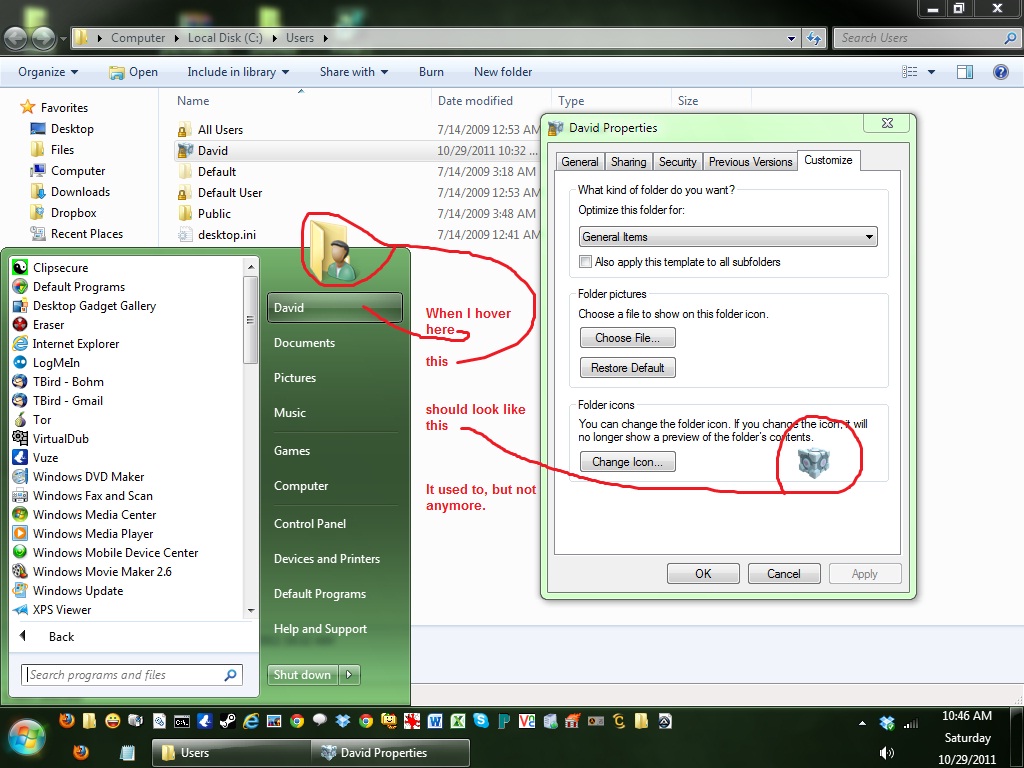Open the 'Optimize this folder for' dropdown
1024x768 pixels.
click(870, 237)
